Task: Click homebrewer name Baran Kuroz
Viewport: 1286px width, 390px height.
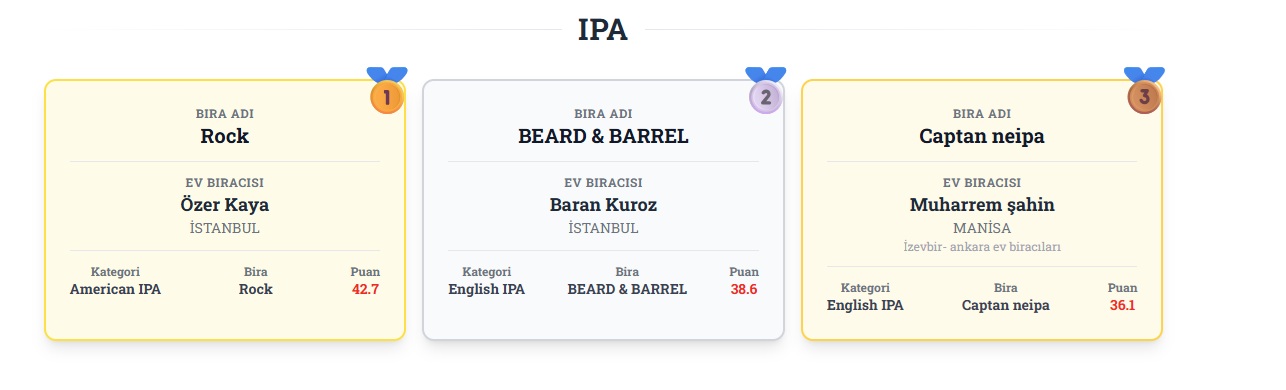Action: click(x=603, y=205)
